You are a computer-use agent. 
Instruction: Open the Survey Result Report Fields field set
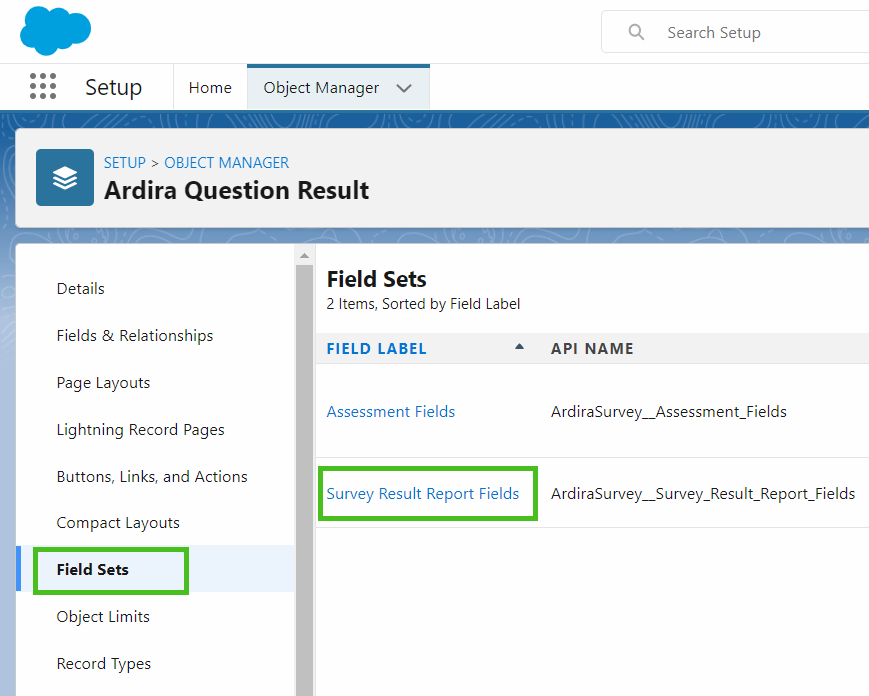pos(427,493)
